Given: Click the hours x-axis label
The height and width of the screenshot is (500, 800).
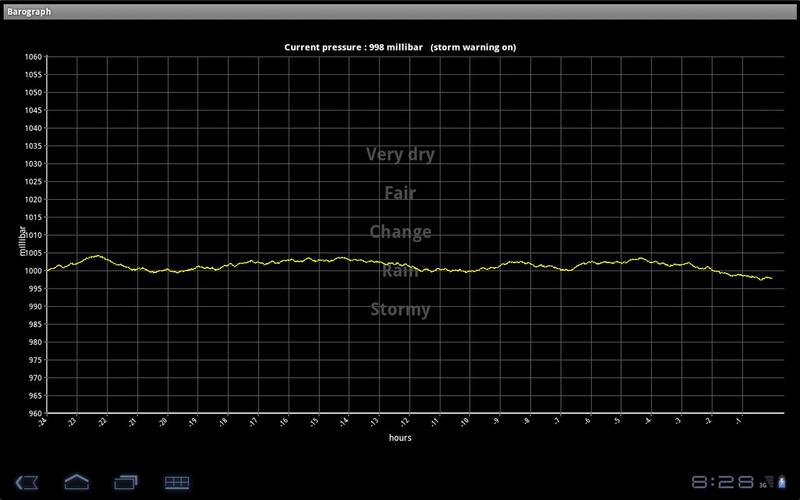Looking at the screenshot, I should (400, 437).
